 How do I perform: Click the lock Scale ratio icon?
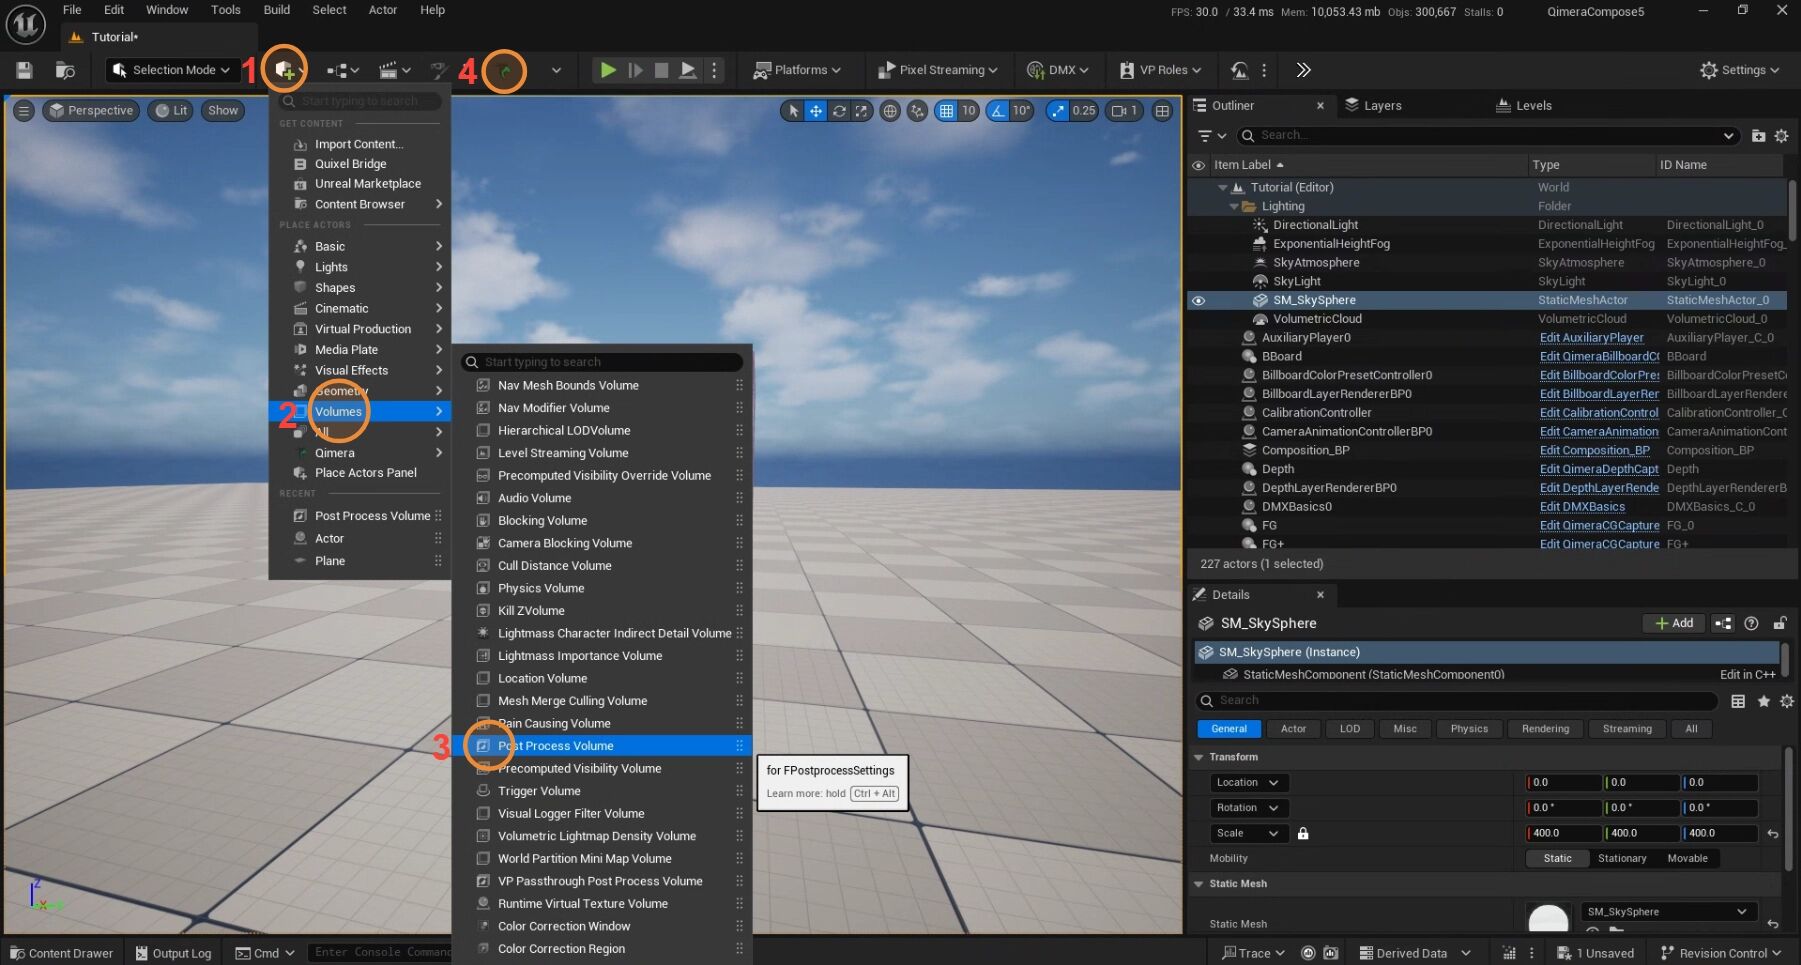point(1303,833)
